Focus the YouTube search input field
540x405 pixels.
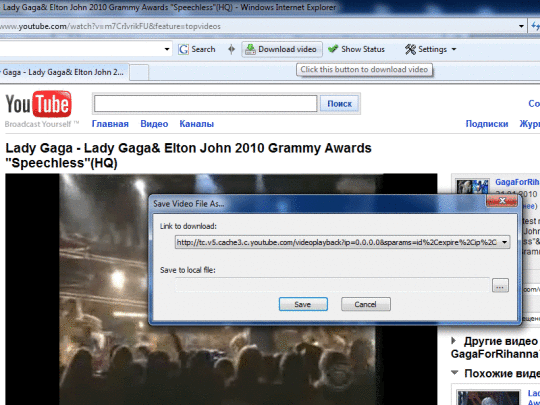coord(206,103)
